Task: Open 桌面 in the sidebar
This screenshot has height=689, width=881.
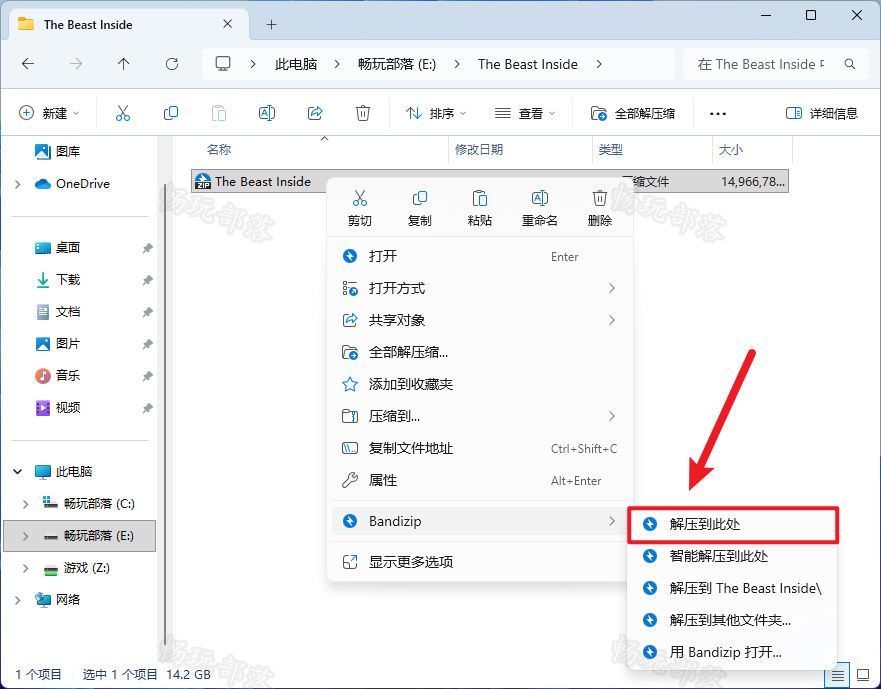Action: [x=57, y=248]
